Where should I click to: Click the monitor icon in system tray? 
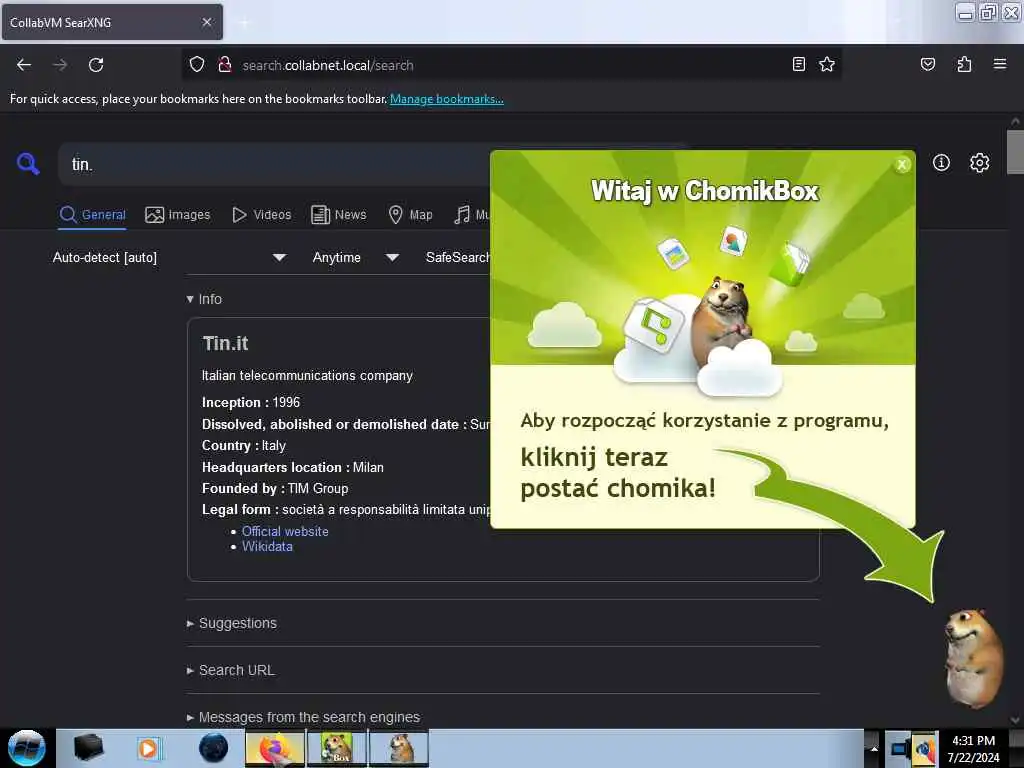point(899,749)
